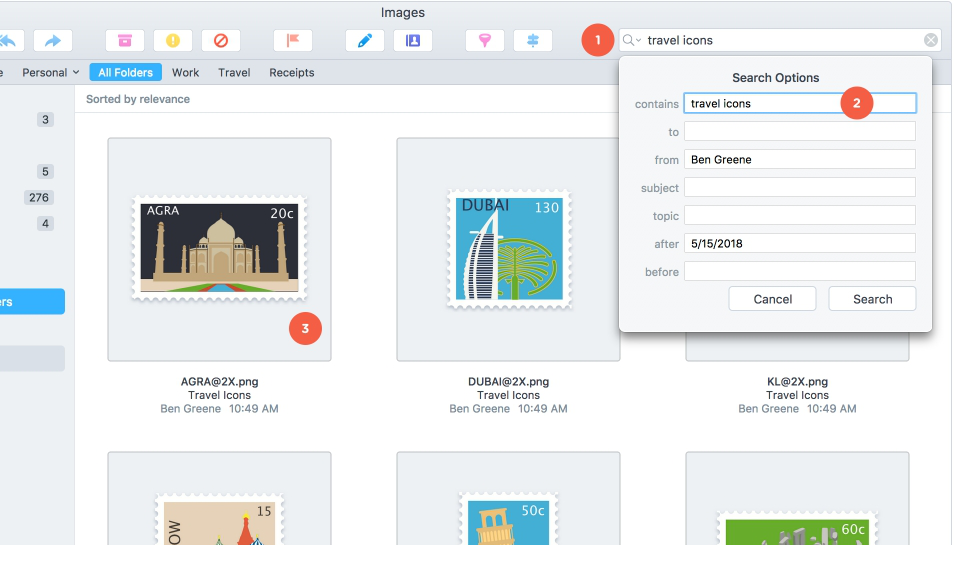Open the AGRA stamp thumbnail
Screen dimensions: 954x566
[220, 249]
